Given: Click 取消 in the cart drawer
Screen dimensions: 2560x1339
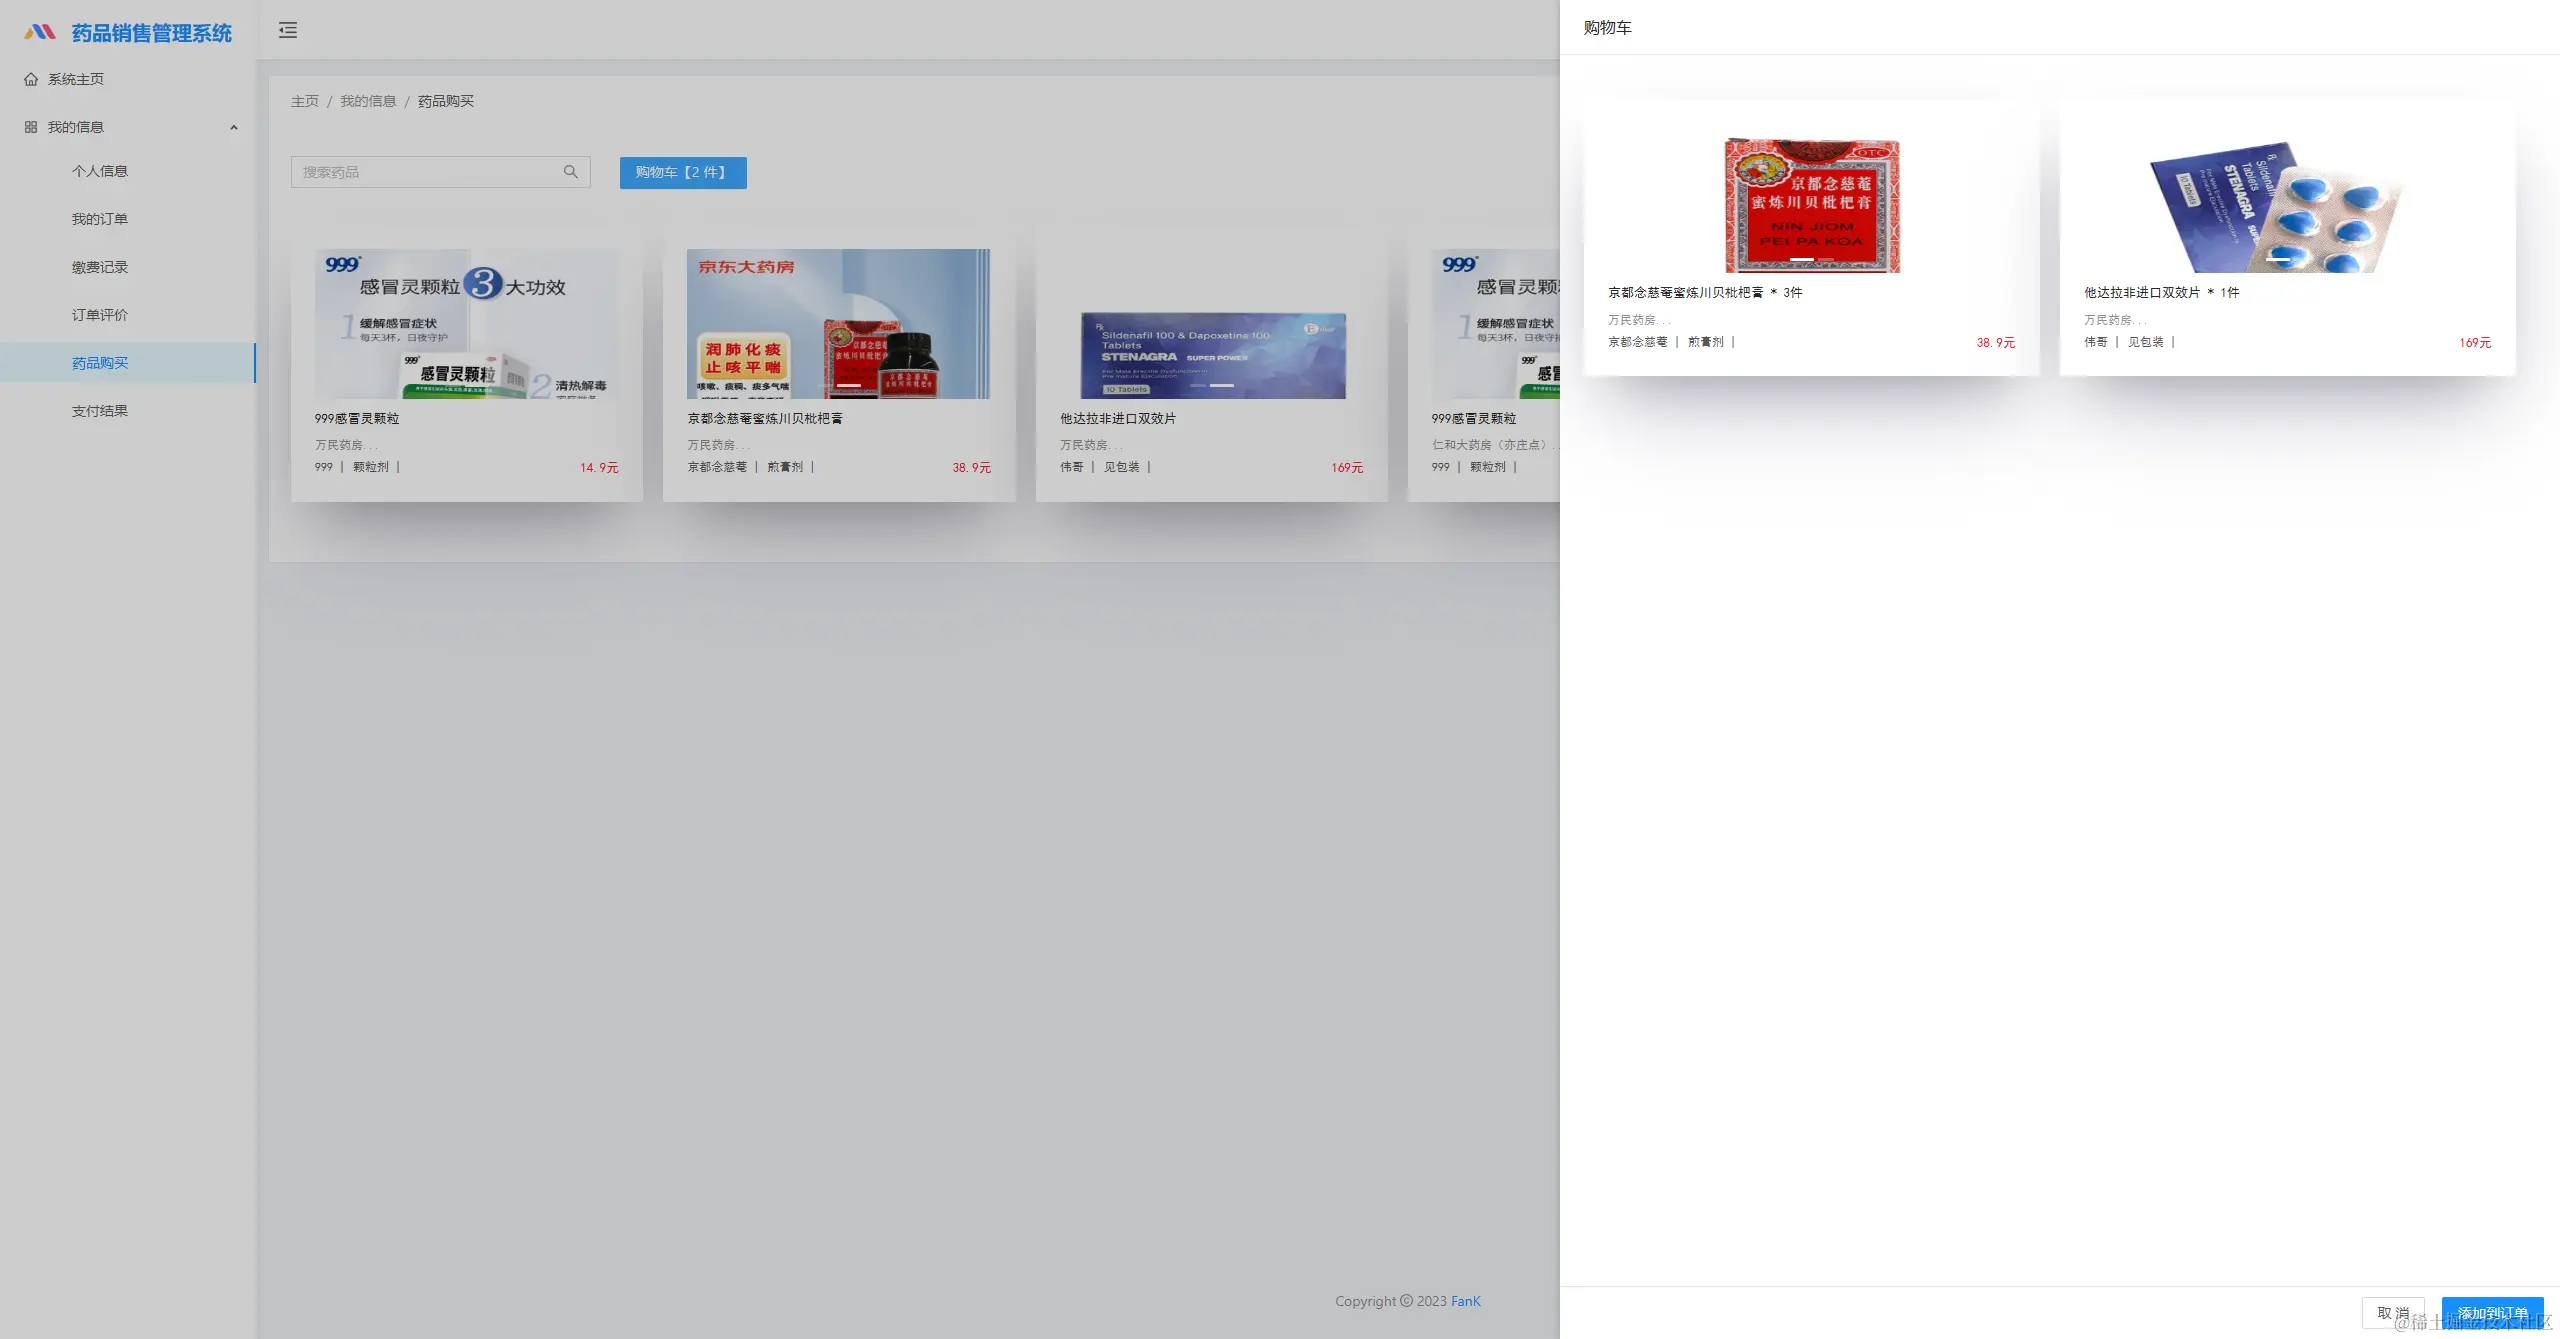Looking at the screenshot, I should [2392, 1312].
